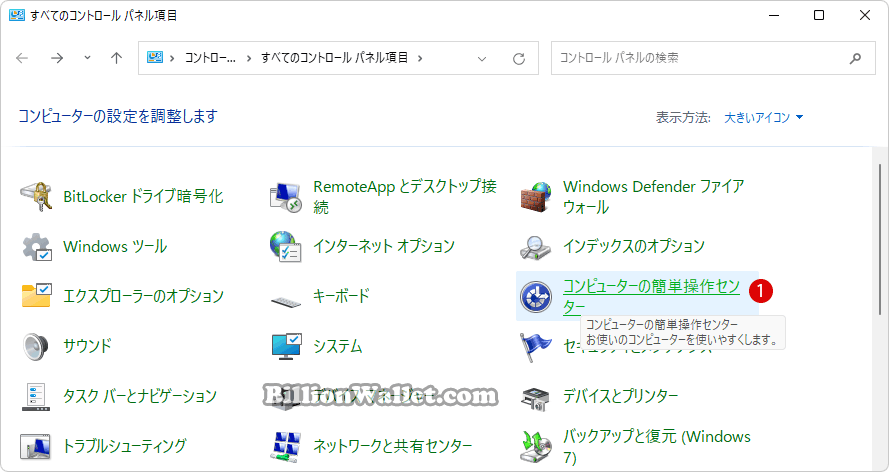Click the タスク バーとナビゲーション icon

[x=36, y=396]
